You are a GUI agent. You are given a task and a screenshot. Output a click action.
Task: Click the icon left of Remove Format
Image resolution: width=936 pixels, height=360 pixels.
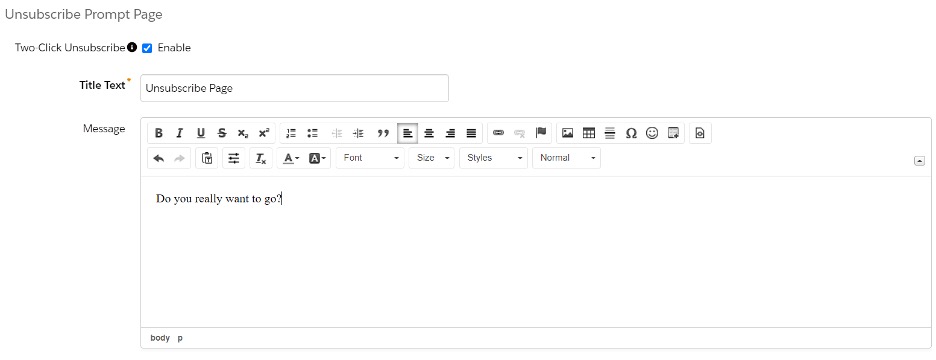click(x=233, y=158)
